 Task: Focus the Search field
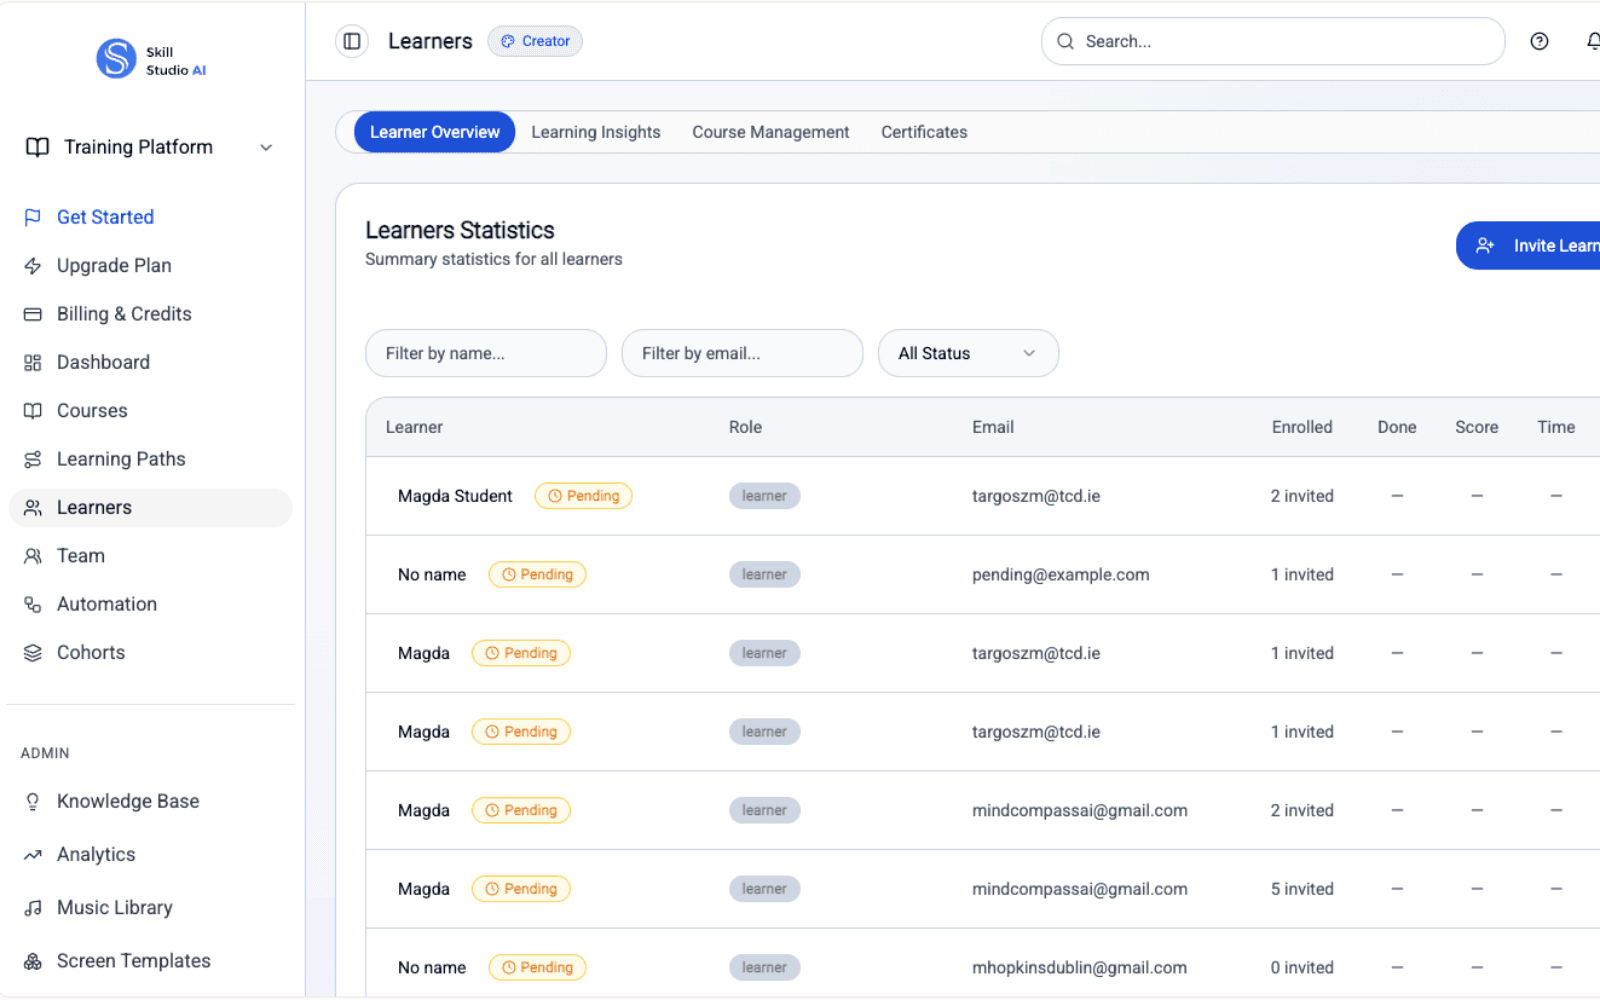pyautogui.click(x=1272, y=41)
